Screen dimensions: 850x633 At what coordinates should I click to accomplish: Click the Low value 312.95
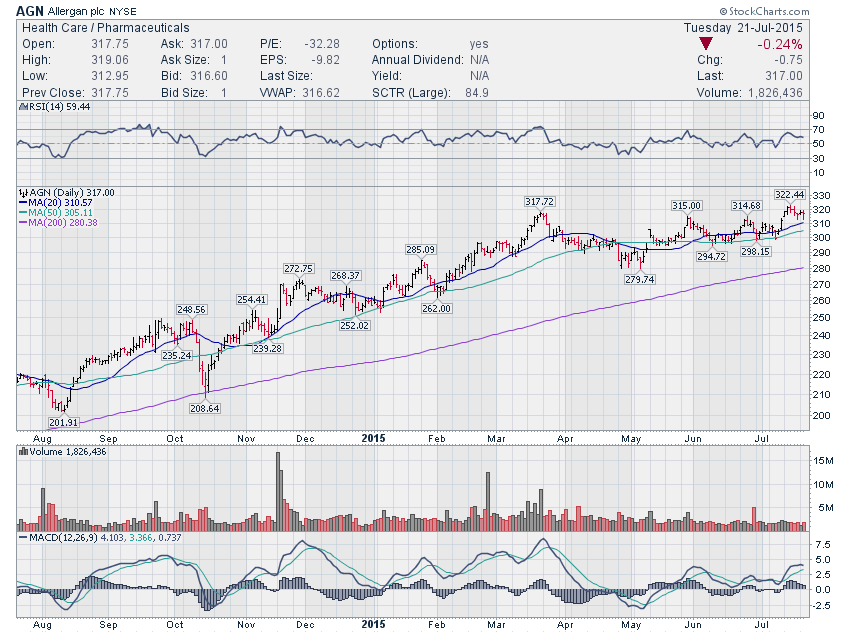tap(110, 76)
